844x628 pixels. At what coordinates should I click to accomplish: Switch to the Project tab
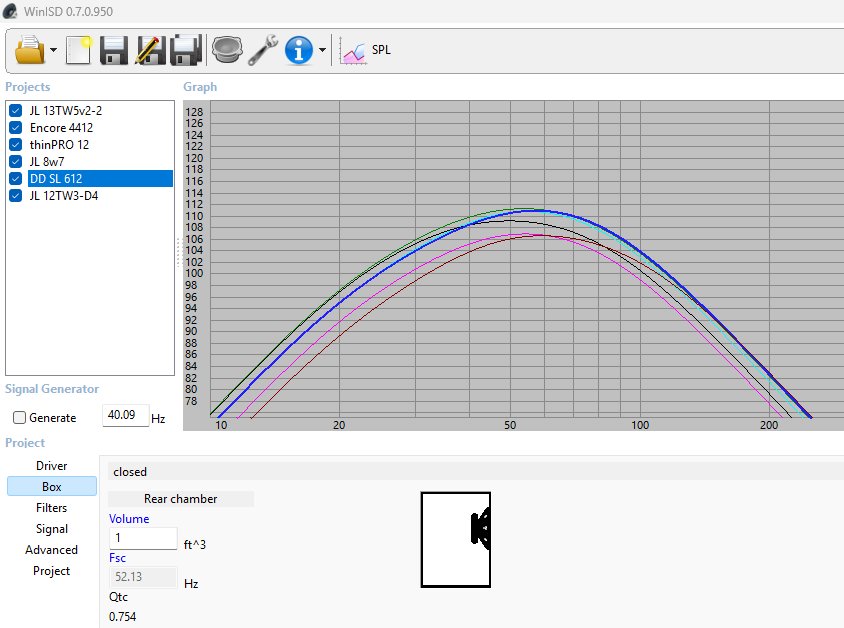pos(52,570)
